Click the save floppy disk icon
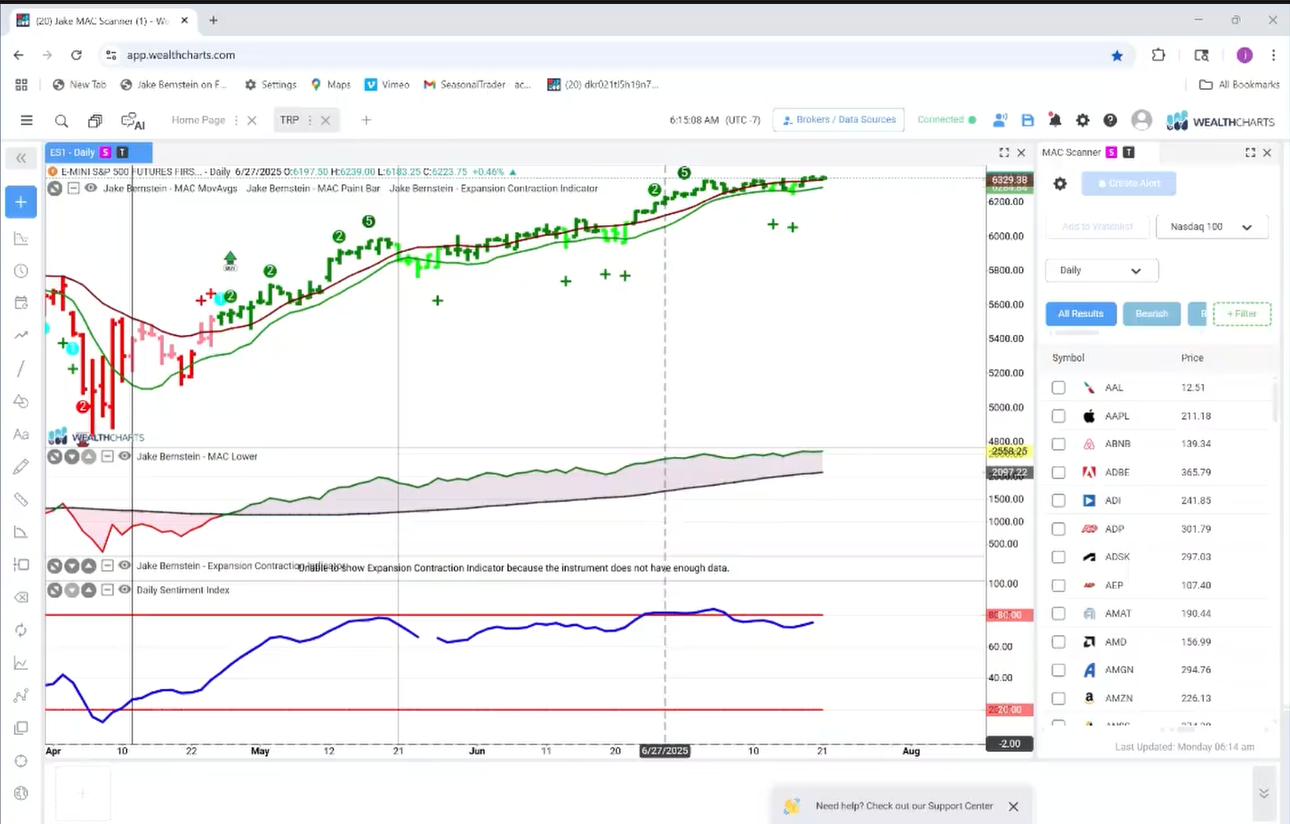Viewport: 1290px width, 824px height. pyautogui.click(x=1027, y=120)
